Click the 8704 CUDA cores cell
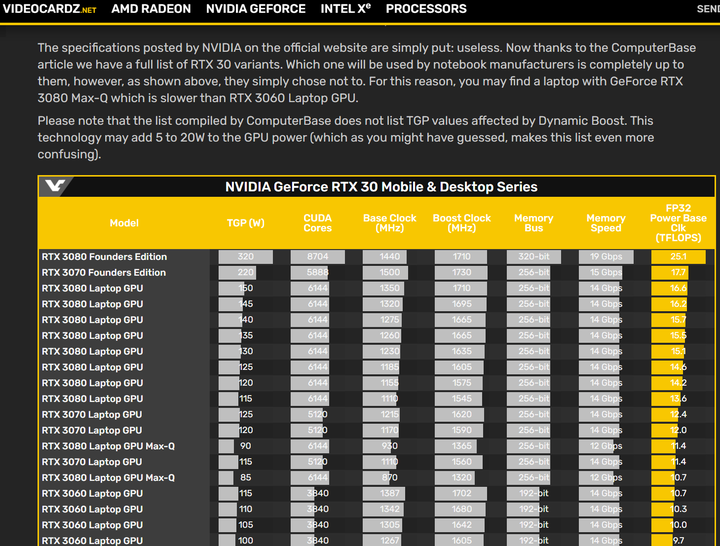Viewport: 720px width, 546px height. (x=317, y=257)
